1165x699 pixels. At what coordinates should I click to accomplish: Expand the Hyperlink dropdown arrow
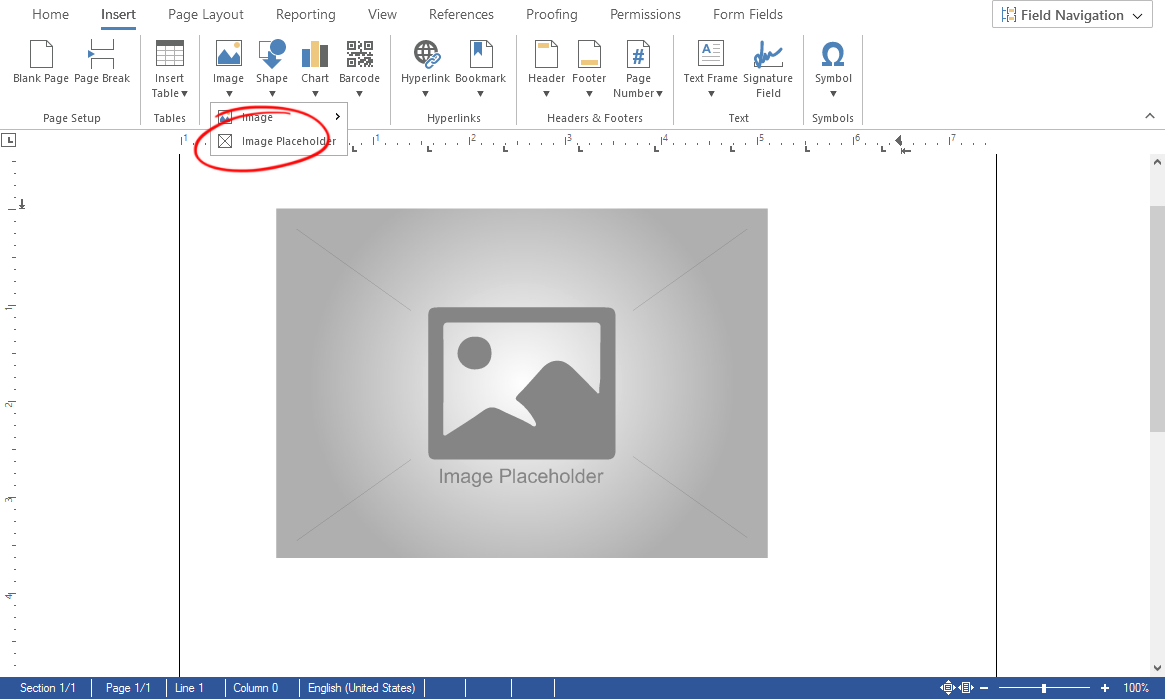click(426, 94)
